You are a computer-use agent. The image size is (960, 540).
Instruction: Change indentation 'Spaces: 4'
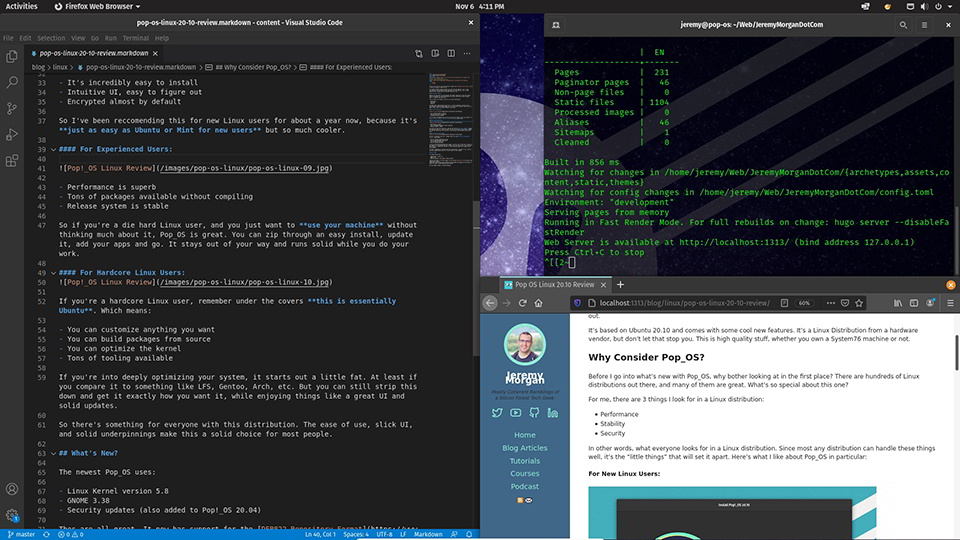point(356,534)
